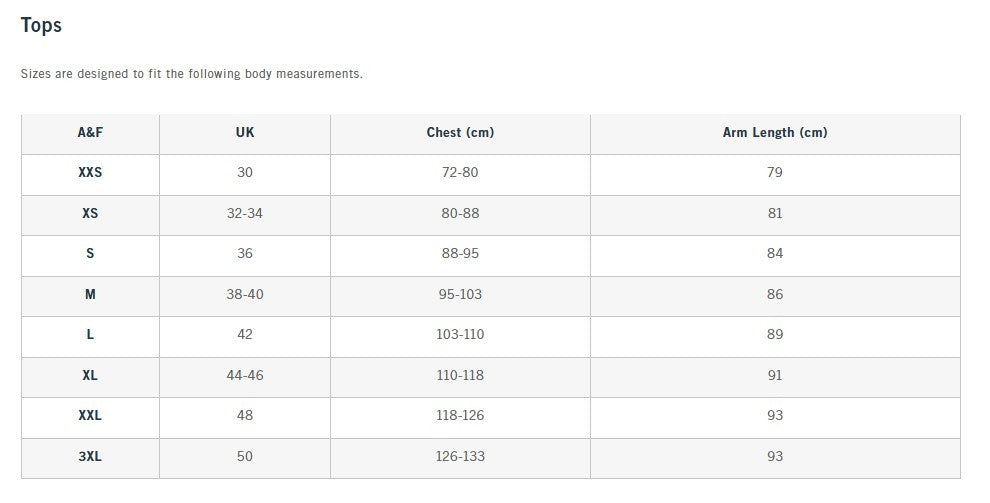Screen dimensions: 990x503
Task: Click the Chest (cm) column header
Action: (x=460, y=132)
